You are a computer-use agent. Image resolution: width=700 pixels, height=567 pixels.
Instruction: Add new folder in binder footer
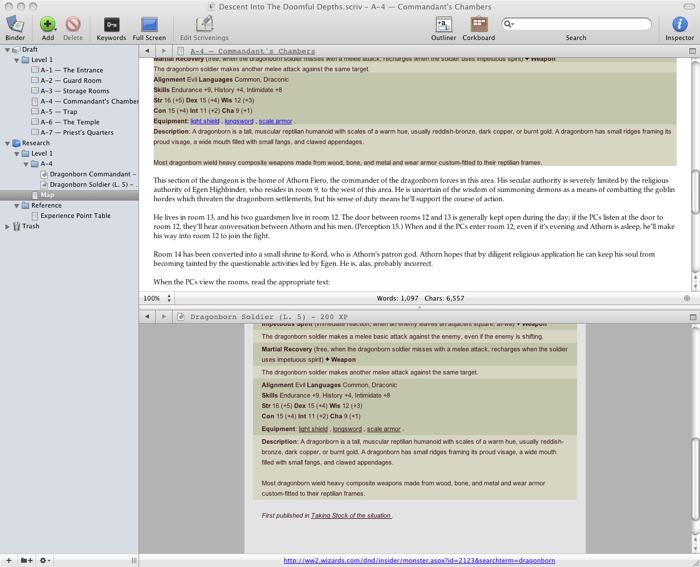(26, 560)
